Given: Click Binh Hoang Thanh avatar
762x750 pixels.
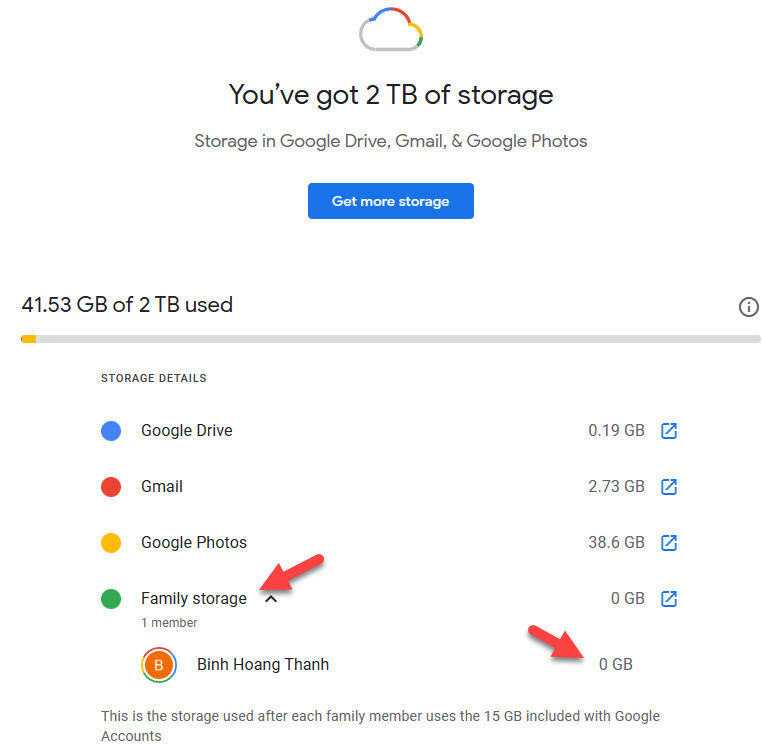Looking at the screenshot, I should (x=158, y=664).
